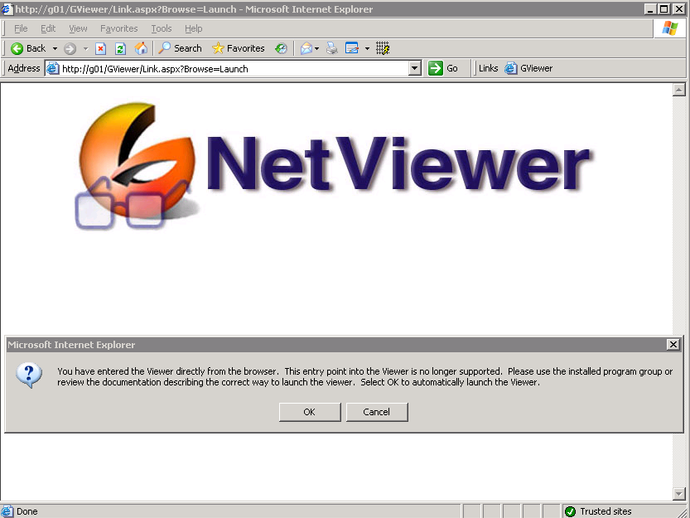This screenshot has height=518, width=690.
Task: Click the Edit page icon
Action: tap(352, 48)
